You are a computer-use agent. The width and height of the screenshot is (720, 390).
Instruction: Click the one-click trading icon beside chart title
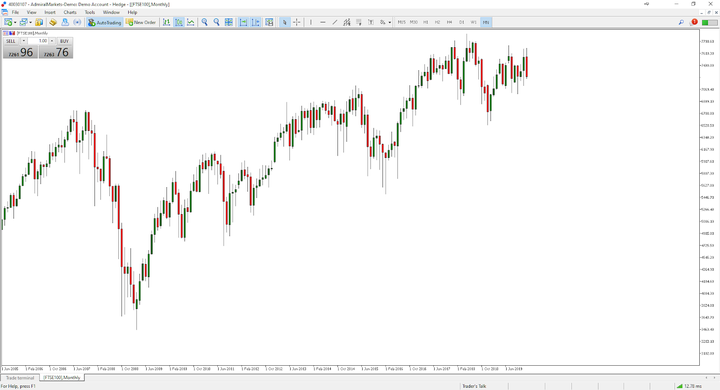pyautogui.click(x=6, y=33)
